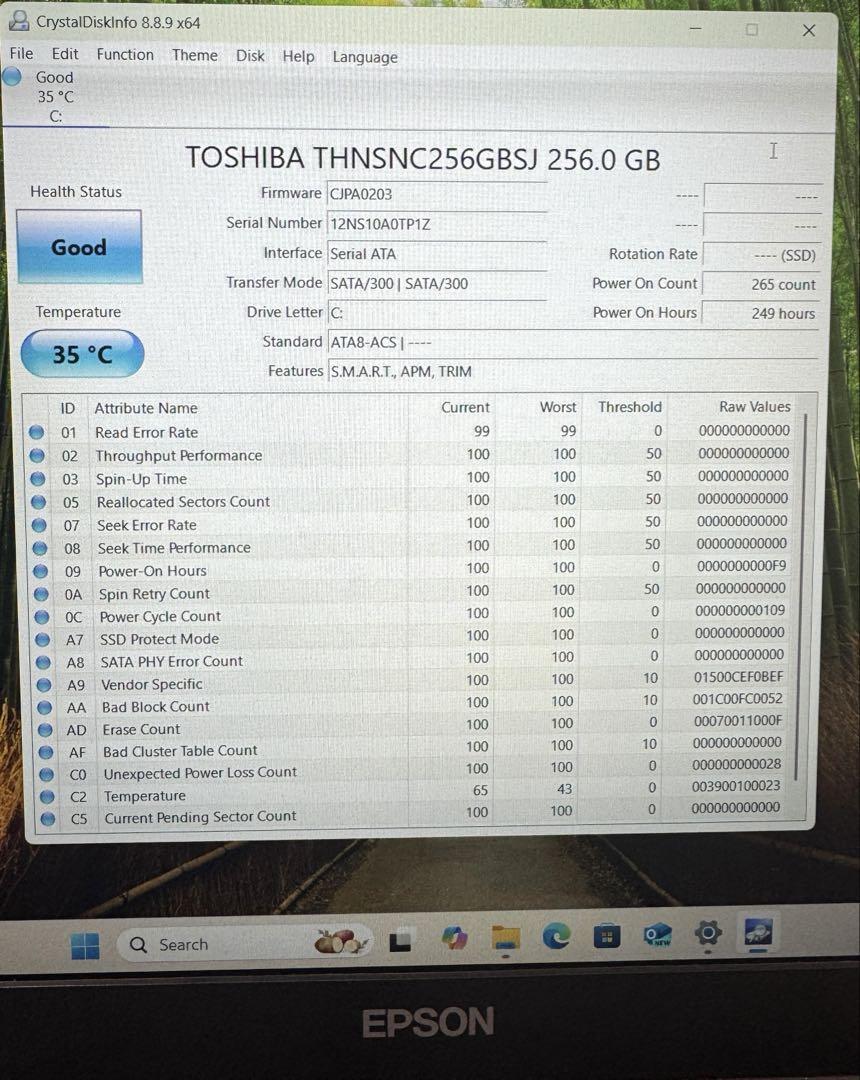Click the status dot for Vendor Specific

pyautogui.click(x=44, y=685)
